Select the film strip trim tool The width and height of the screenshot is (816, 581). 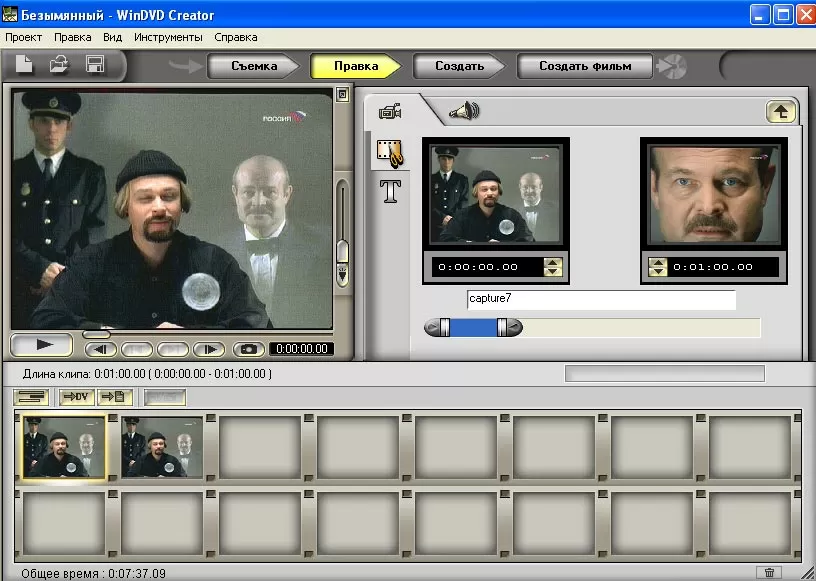[390, 153]
